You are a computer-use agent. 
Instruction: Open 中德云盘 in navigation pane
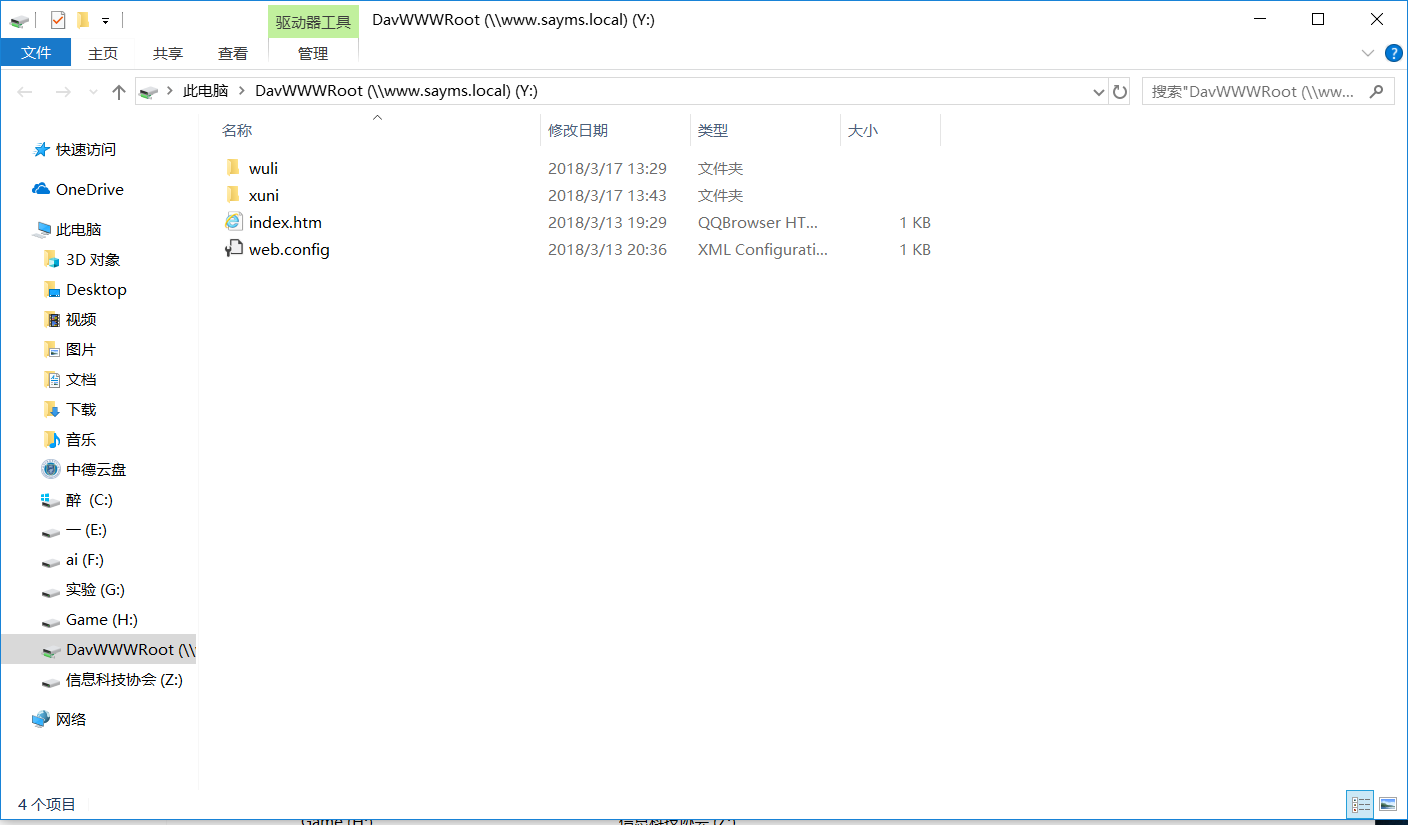click(x=96, y=469)
